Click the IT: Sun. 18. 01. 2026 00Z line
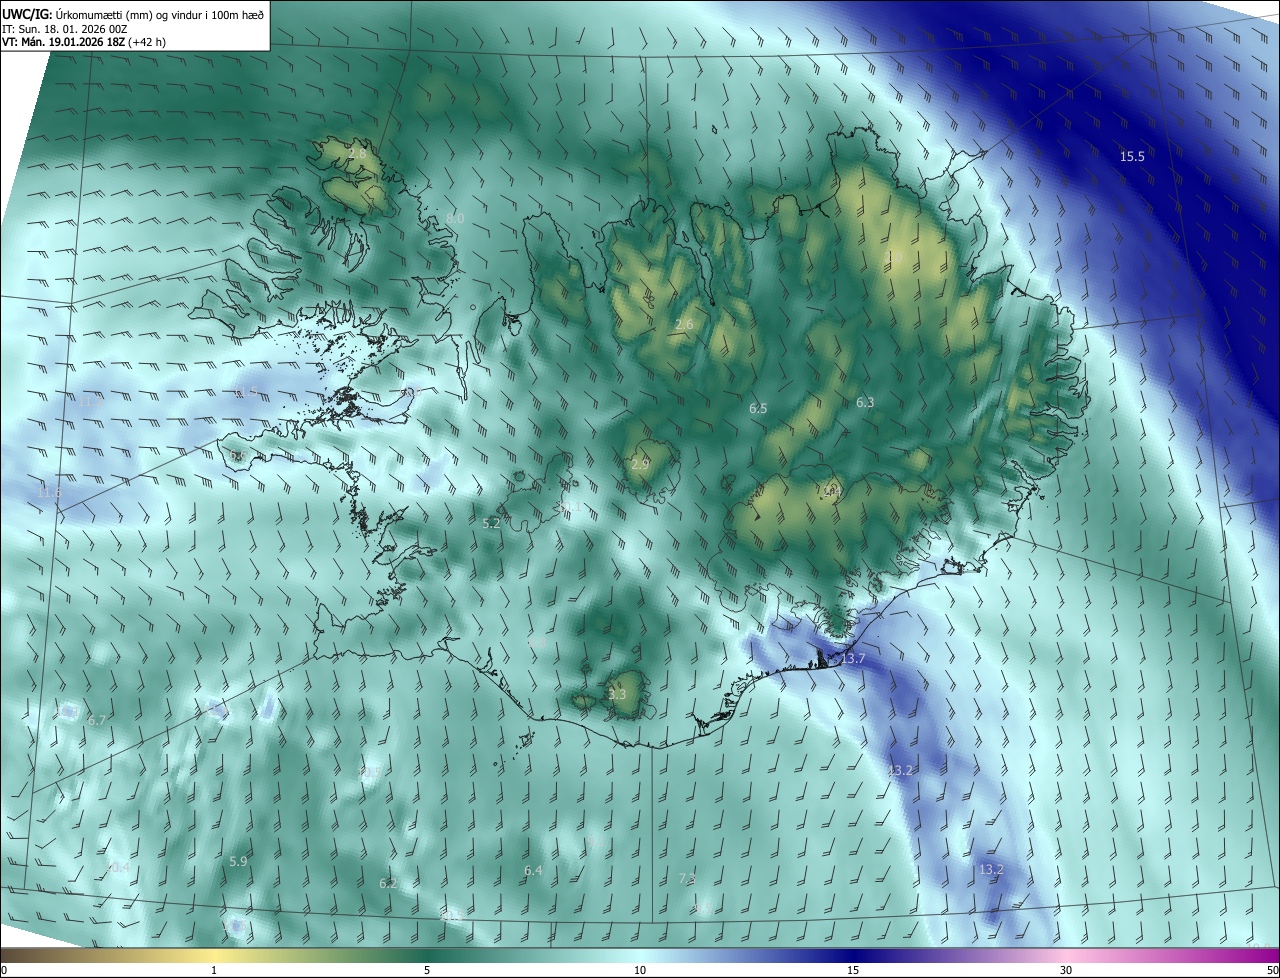This screenshot has width=1280, height=978. coord(65,29)
